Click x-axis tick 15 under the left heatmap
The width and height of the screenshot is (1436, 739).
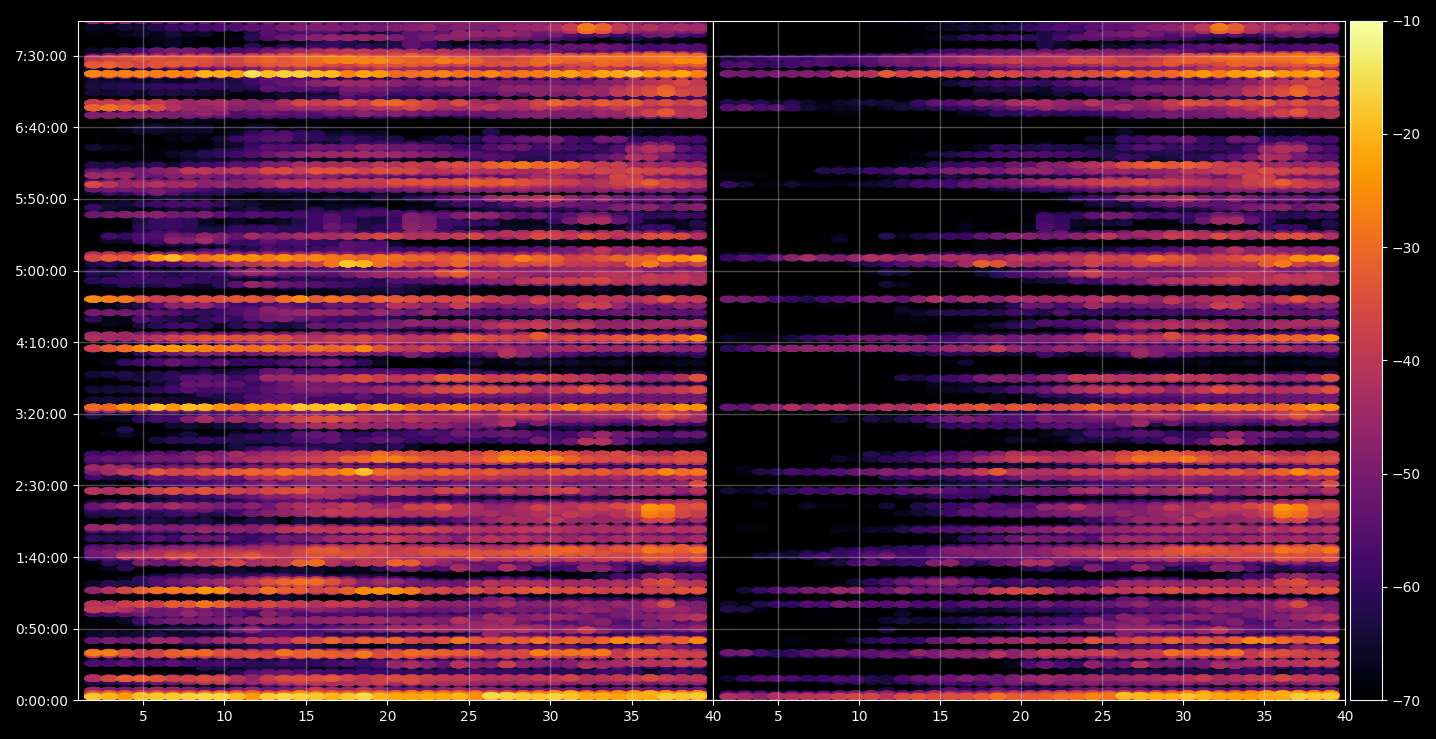306,716
